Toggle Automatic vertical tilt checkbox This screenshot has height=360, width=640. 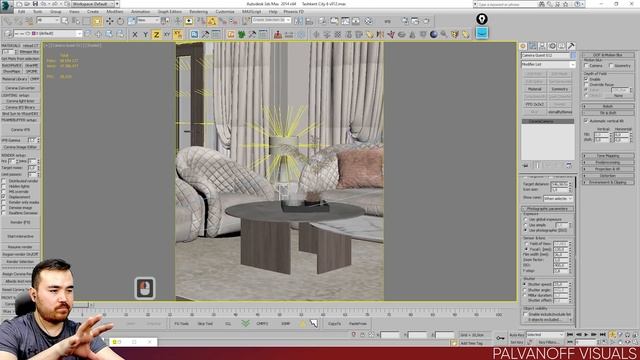(x=587, y=121)
